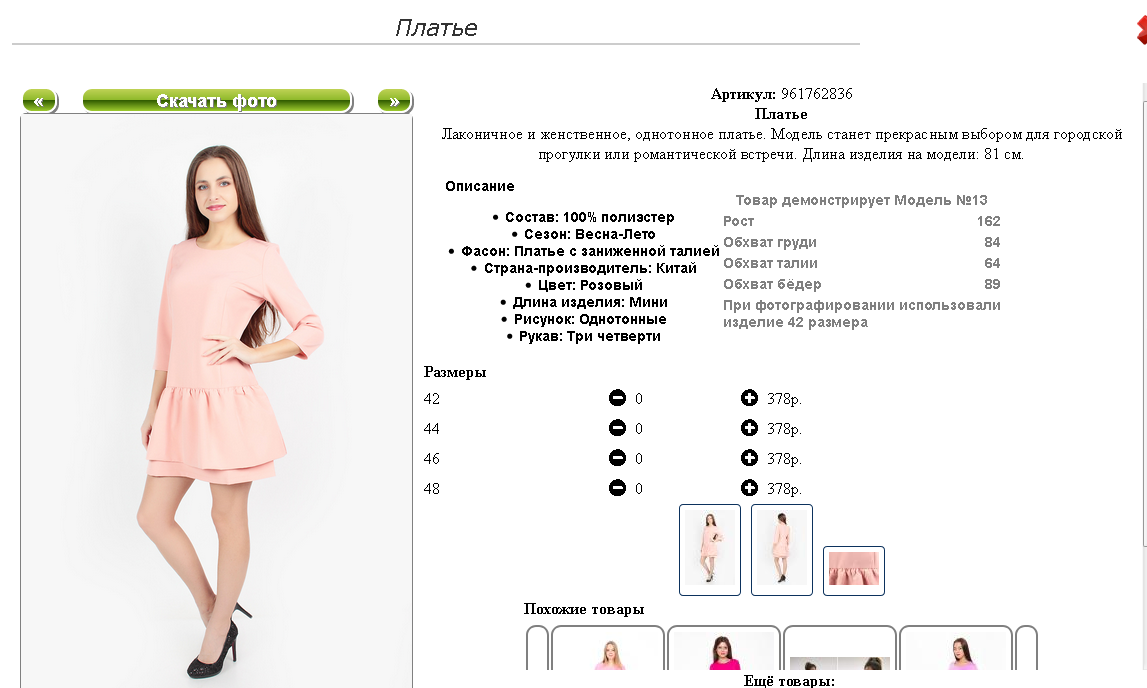Go to next photo with » button
Viewport: 1147px width, 688px height.
click(395, 101)
